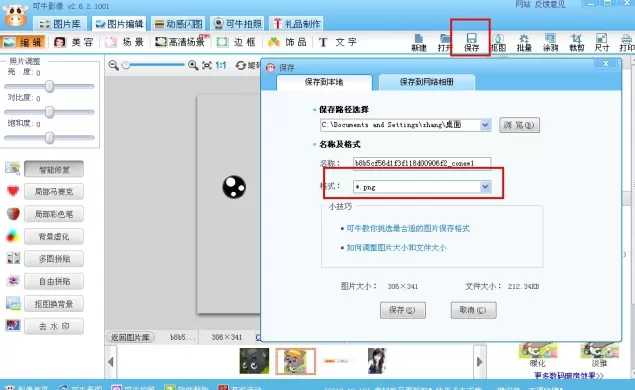
Task: Select the 保存到网络相册 tab
Action: (426, 82)
